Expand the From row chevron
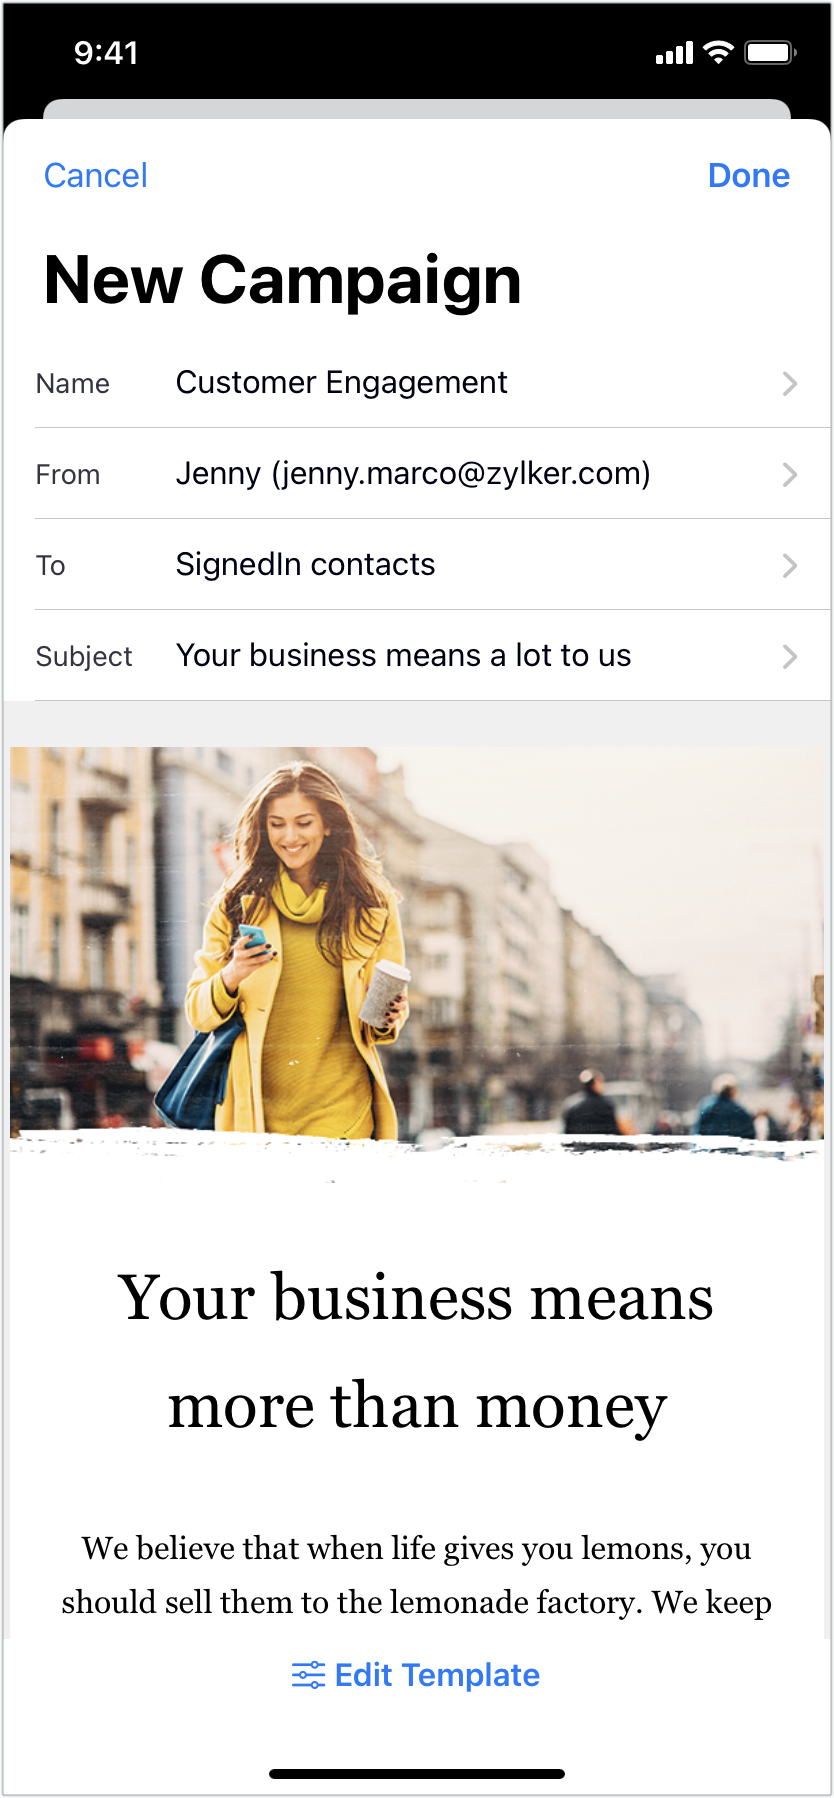Image resolution: width=834 pixels, height=1798 pixels. 790,475
